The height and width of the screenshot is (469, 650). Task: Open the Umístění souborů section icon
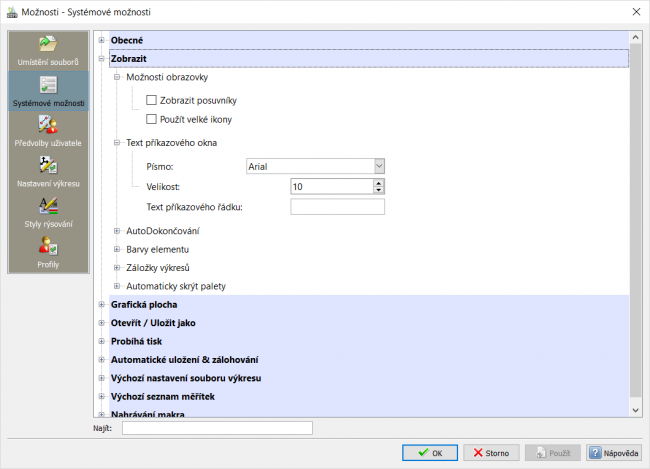tap(48, 44)
